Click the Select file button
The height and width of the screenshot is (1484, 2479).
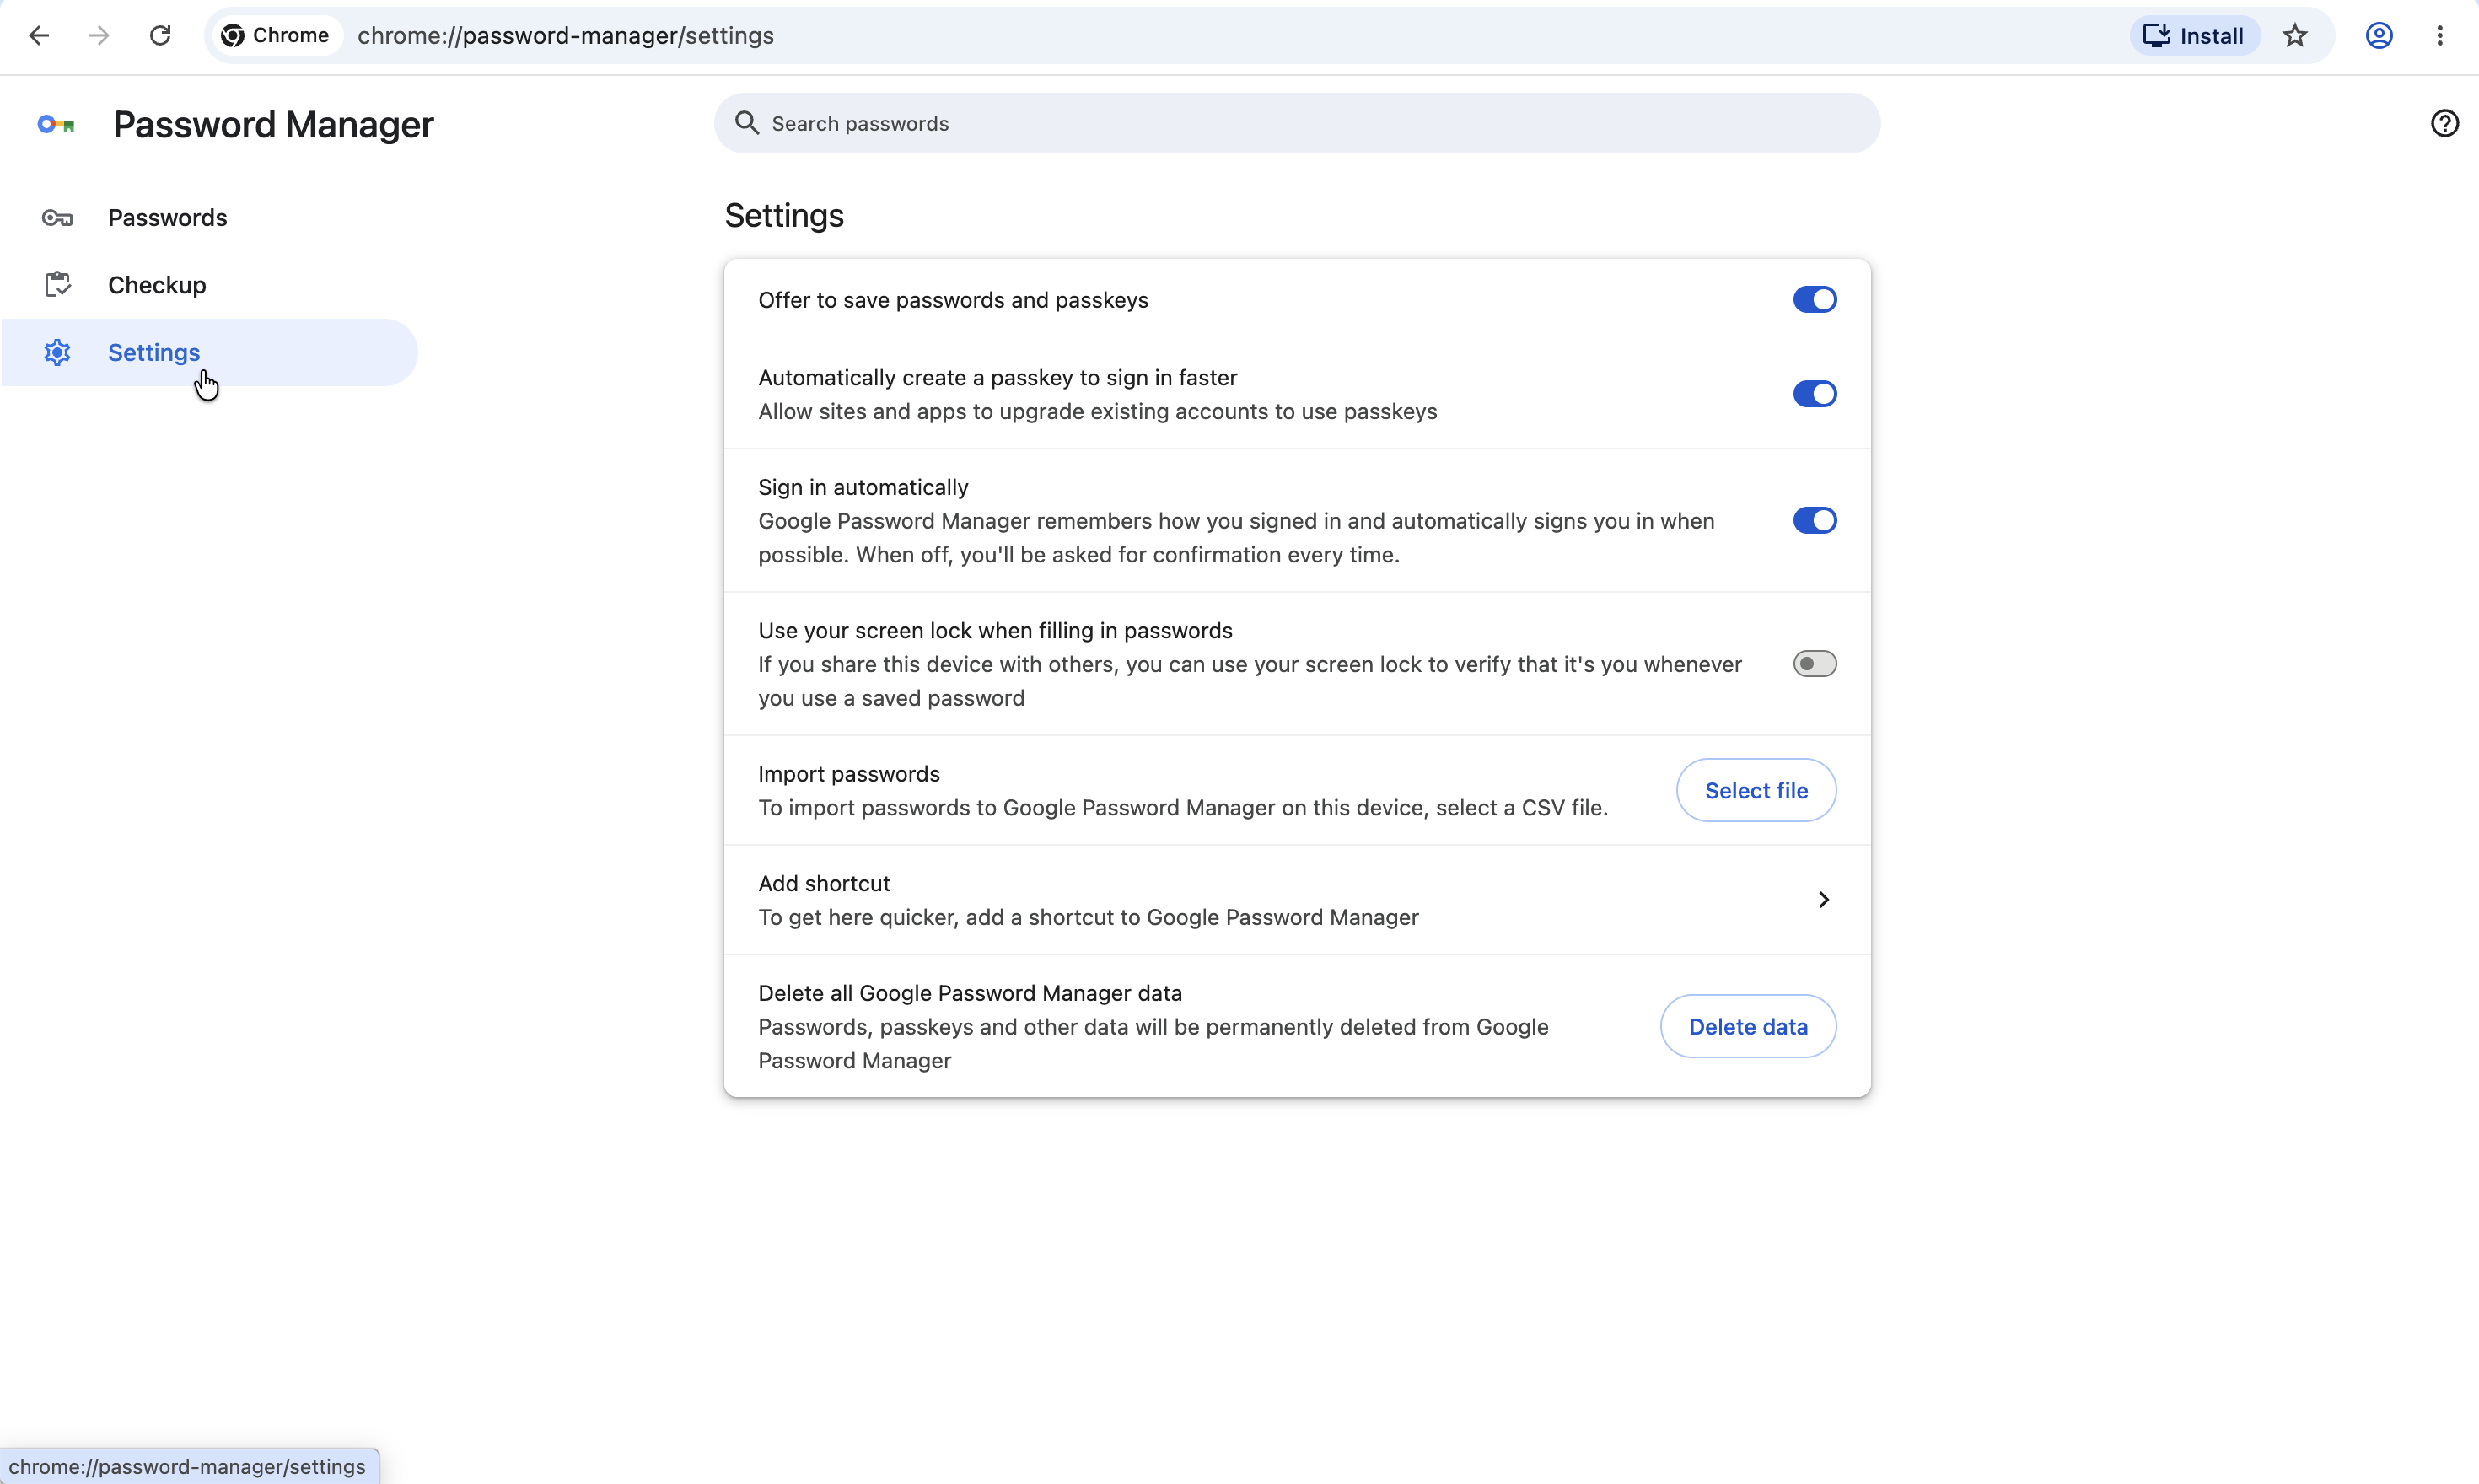pyautogui.click(x=1756, y=791)
